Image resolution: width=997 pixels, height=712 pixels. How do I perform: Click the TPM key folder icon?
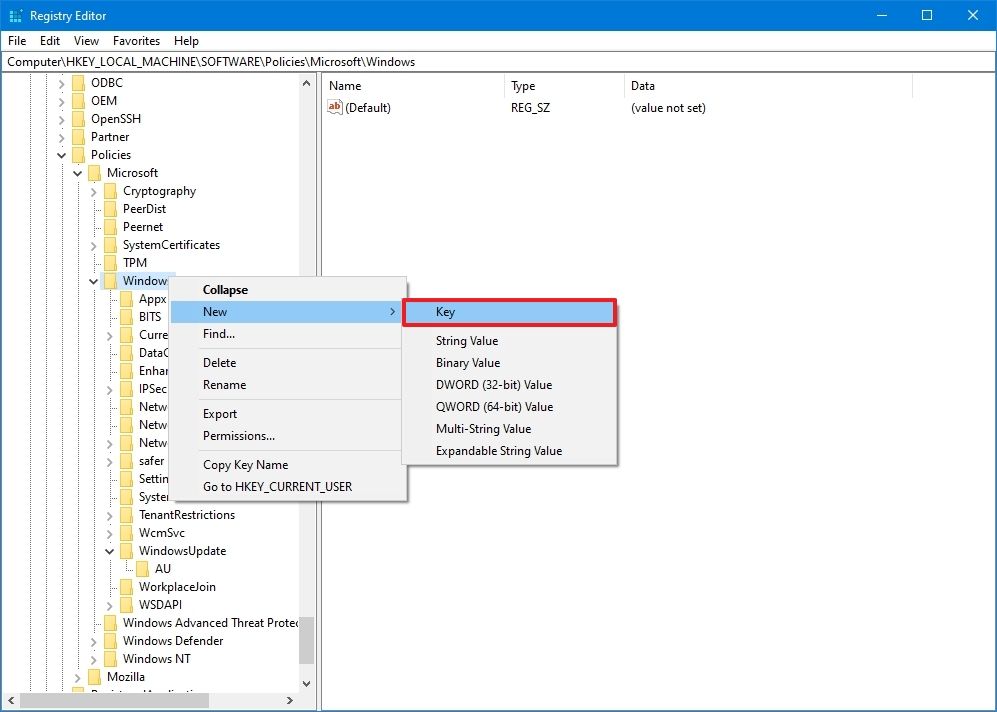(110, 262)
